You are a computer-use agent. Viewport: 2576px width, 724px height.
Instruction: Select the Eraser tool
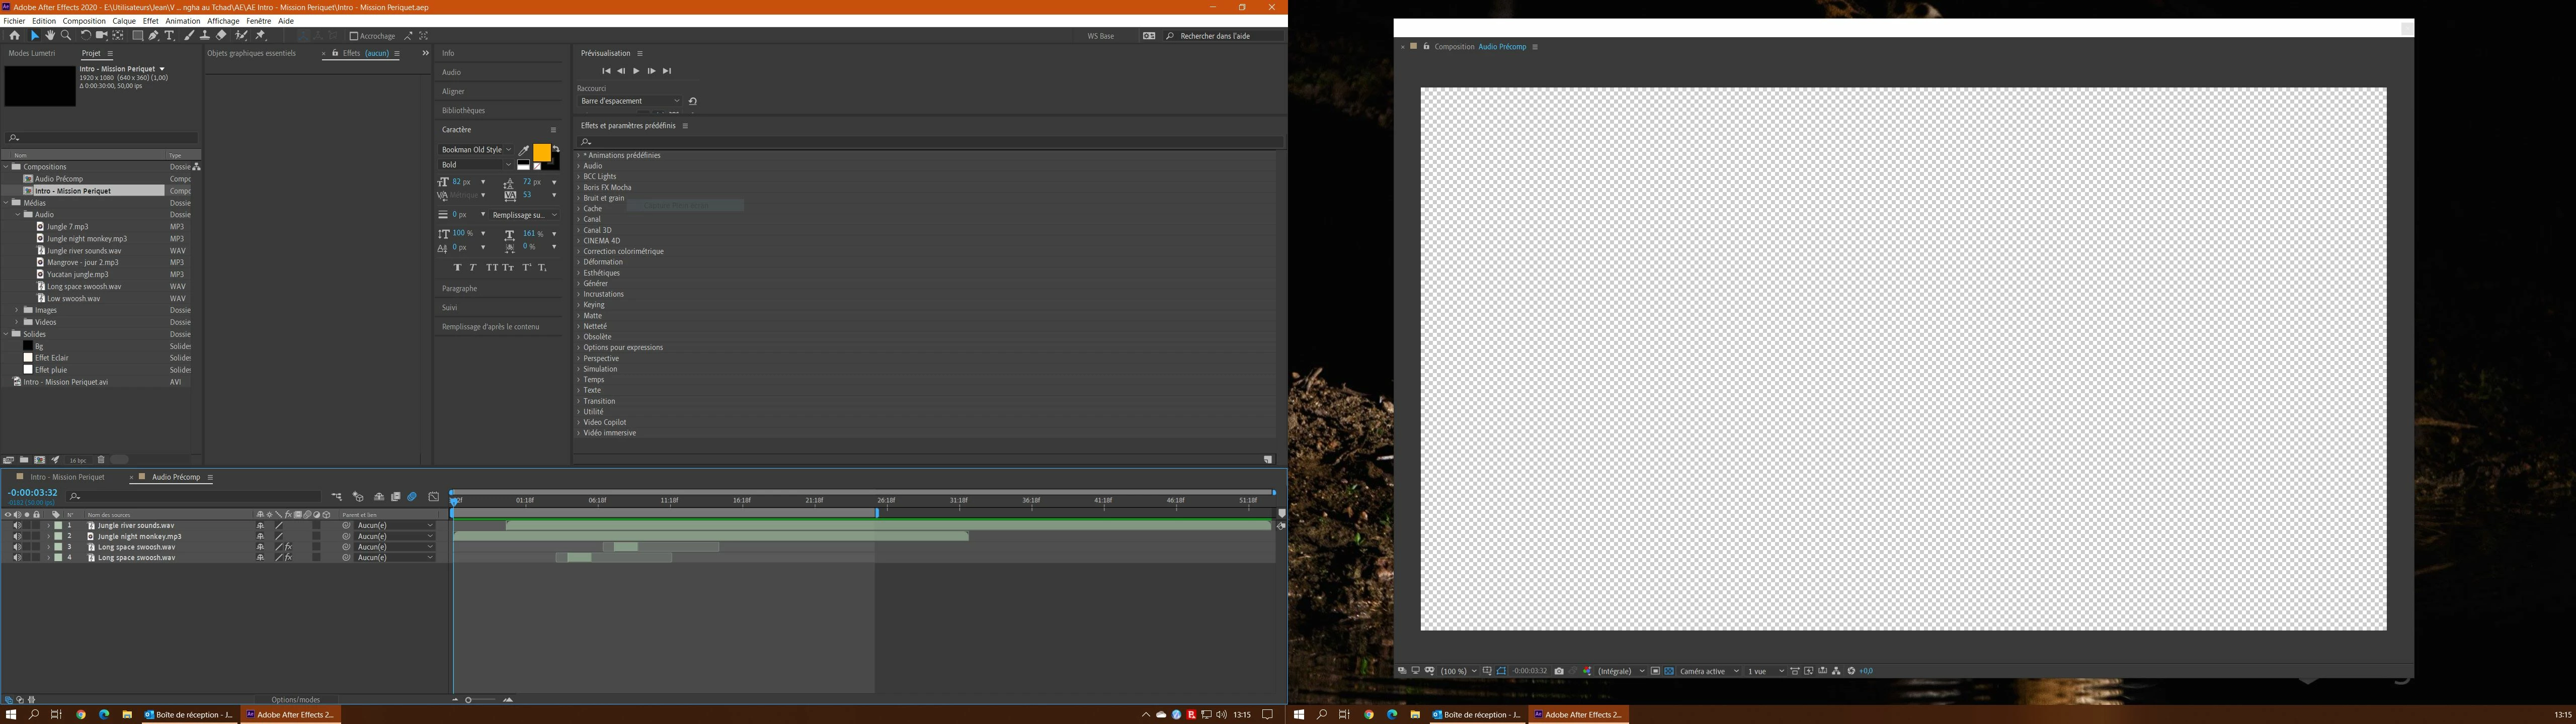pos(221,35)
